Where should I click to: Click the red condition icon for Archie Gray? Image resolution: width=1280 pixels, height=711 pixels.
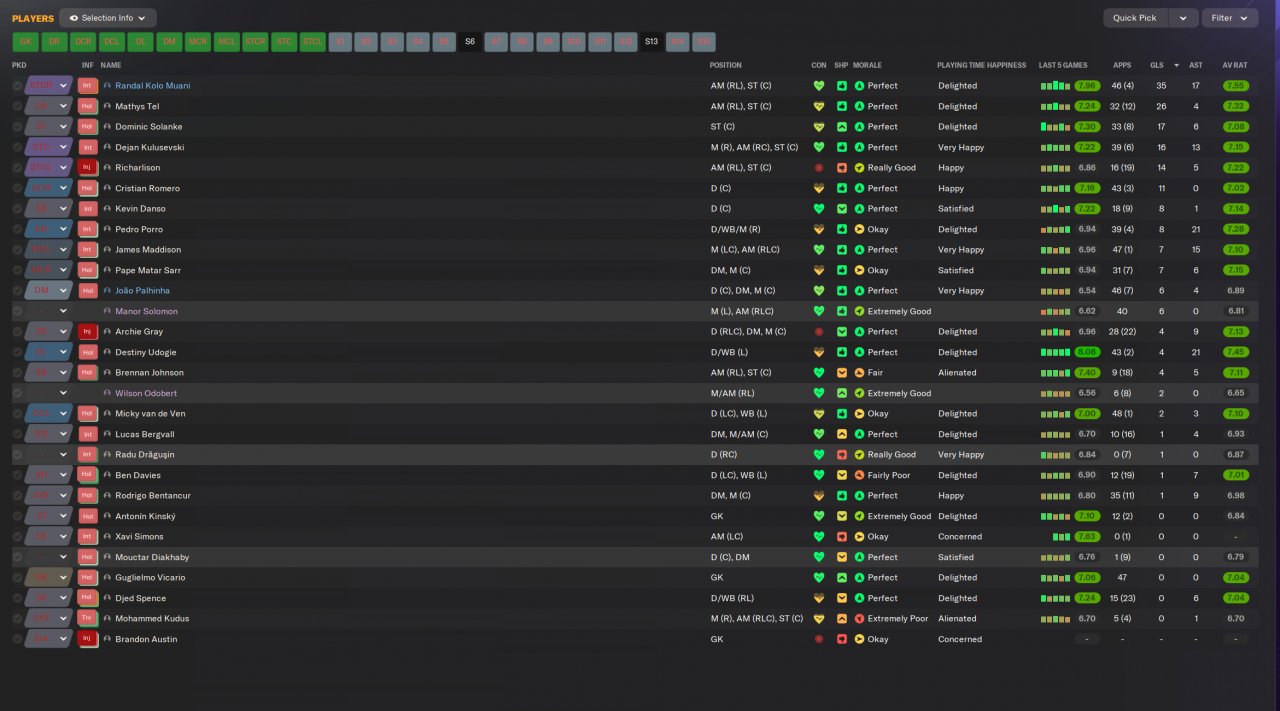click(x=819, y=332)
